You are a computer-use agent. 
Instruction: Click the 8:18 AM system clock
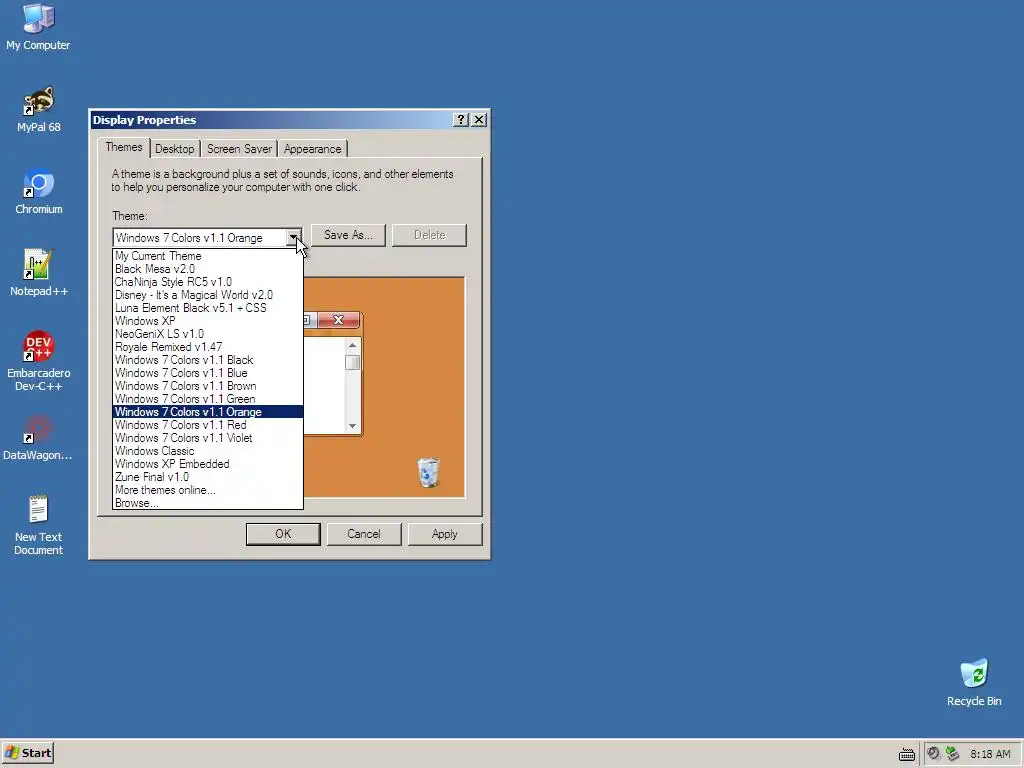[989, 754]
